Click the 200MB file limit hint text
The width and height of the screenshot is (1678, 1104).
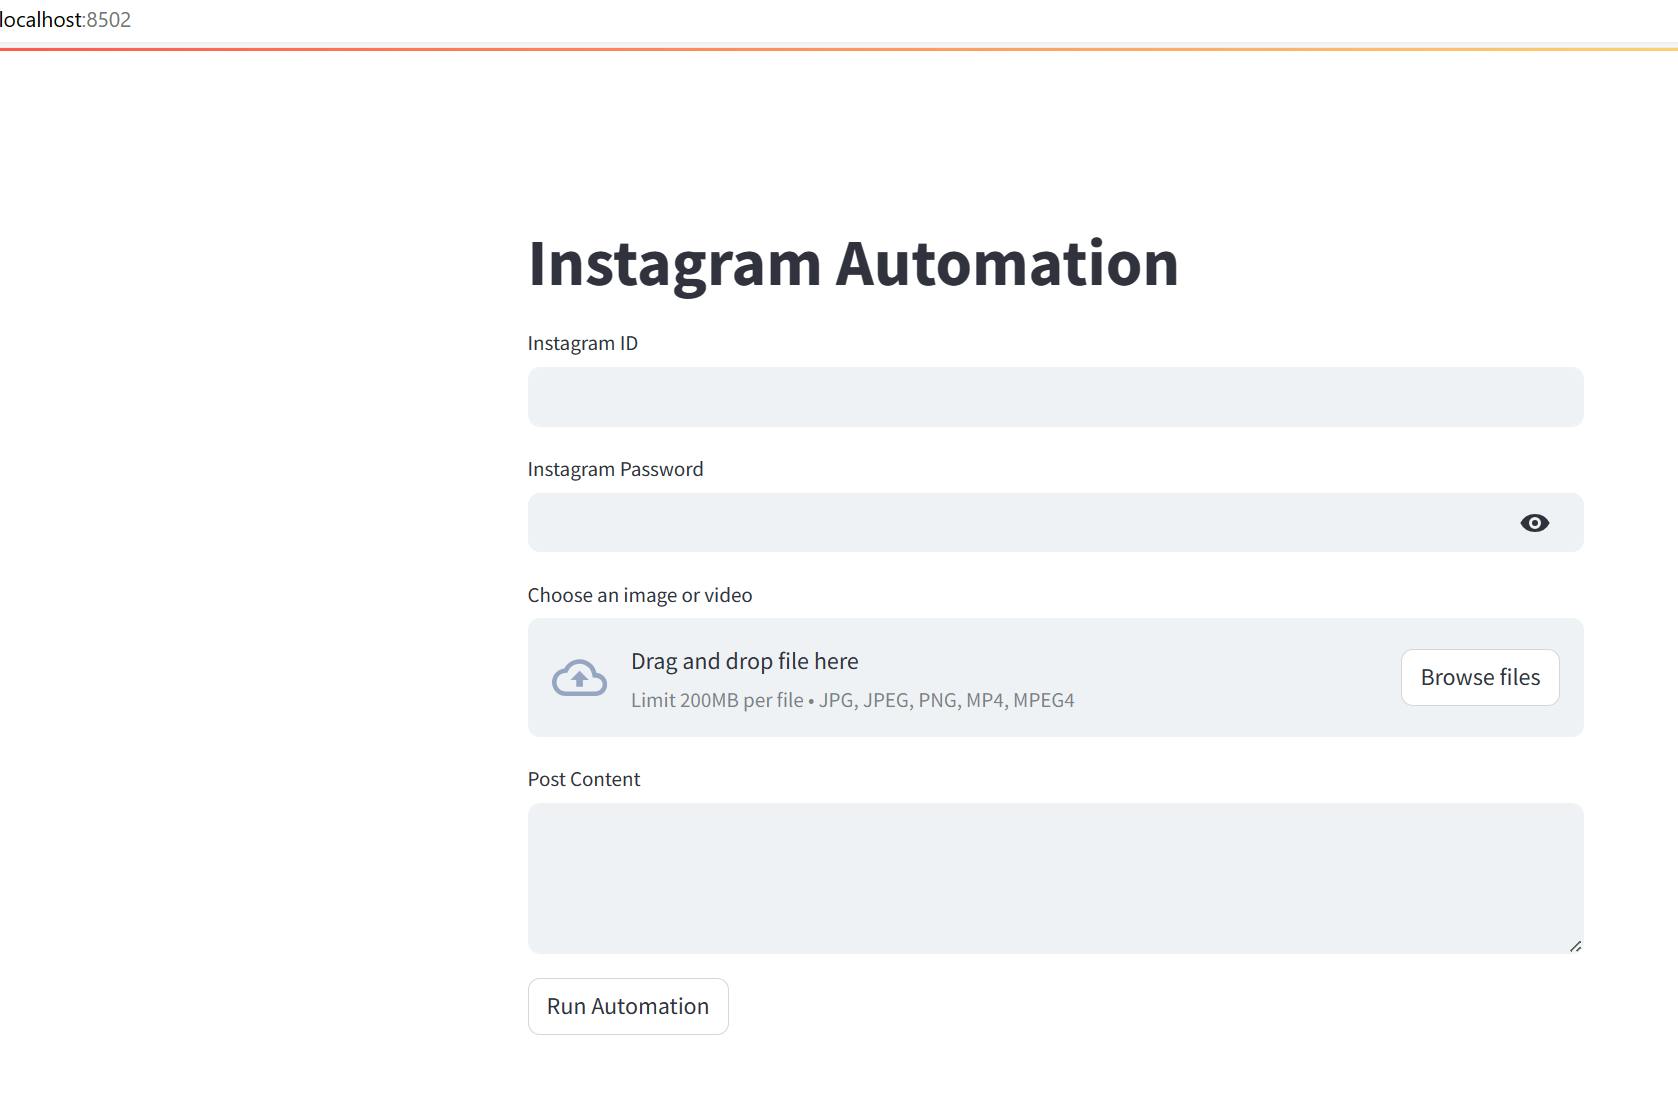[716, 700]
